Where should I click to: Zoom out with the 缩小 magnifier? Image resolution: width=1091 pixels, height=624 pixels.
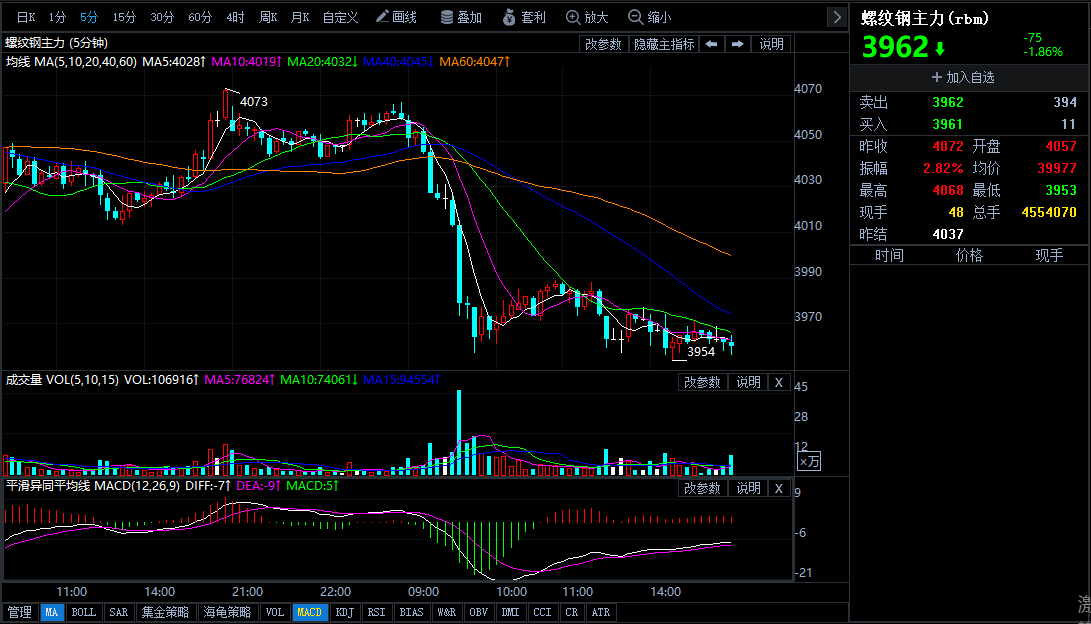click(649, 17)
